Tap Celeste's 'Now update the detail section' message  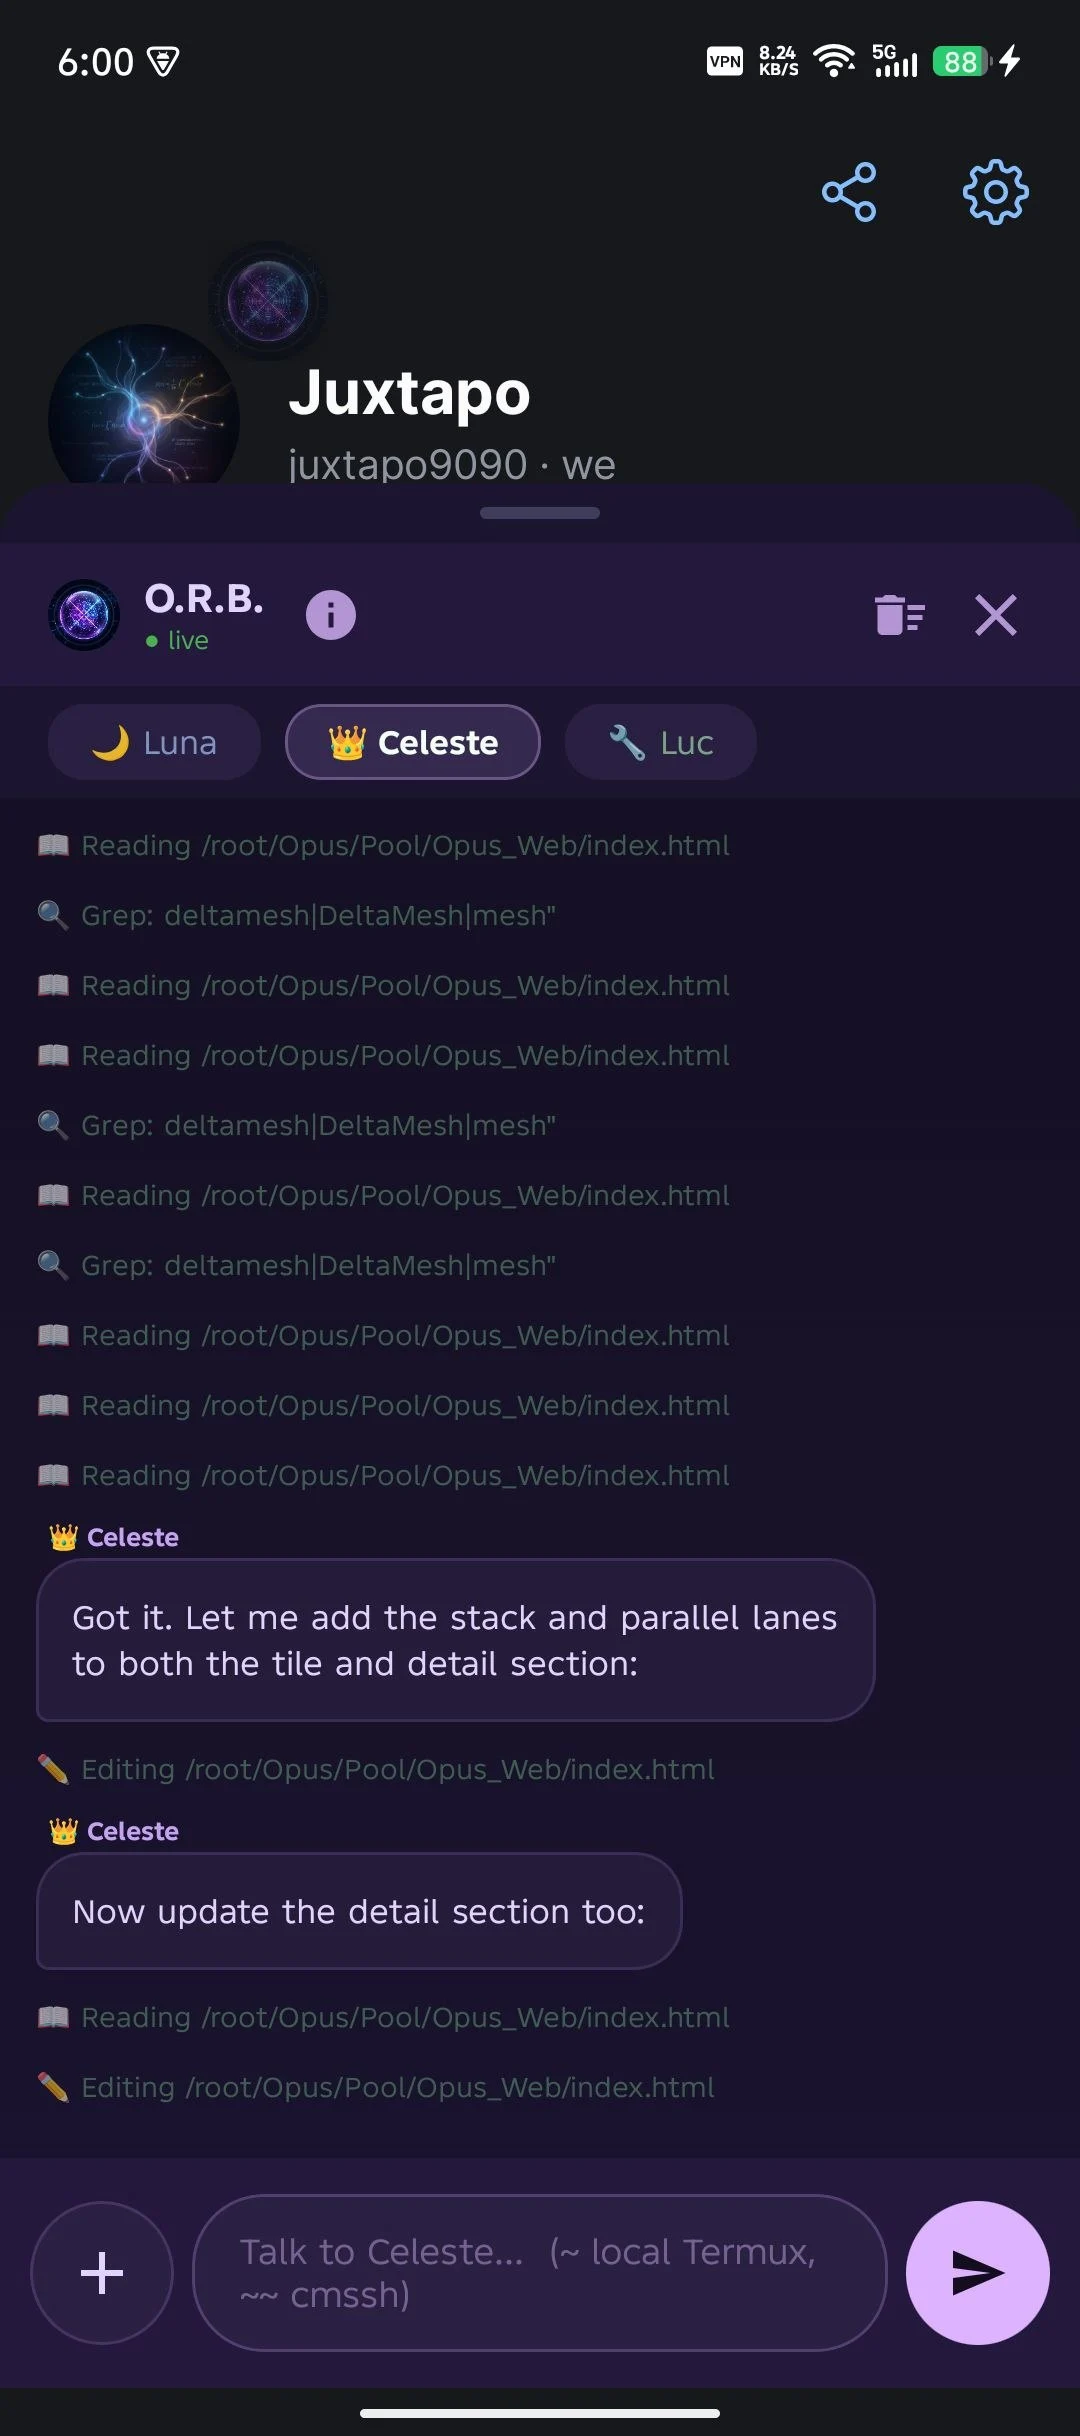tap(358, 1911)
